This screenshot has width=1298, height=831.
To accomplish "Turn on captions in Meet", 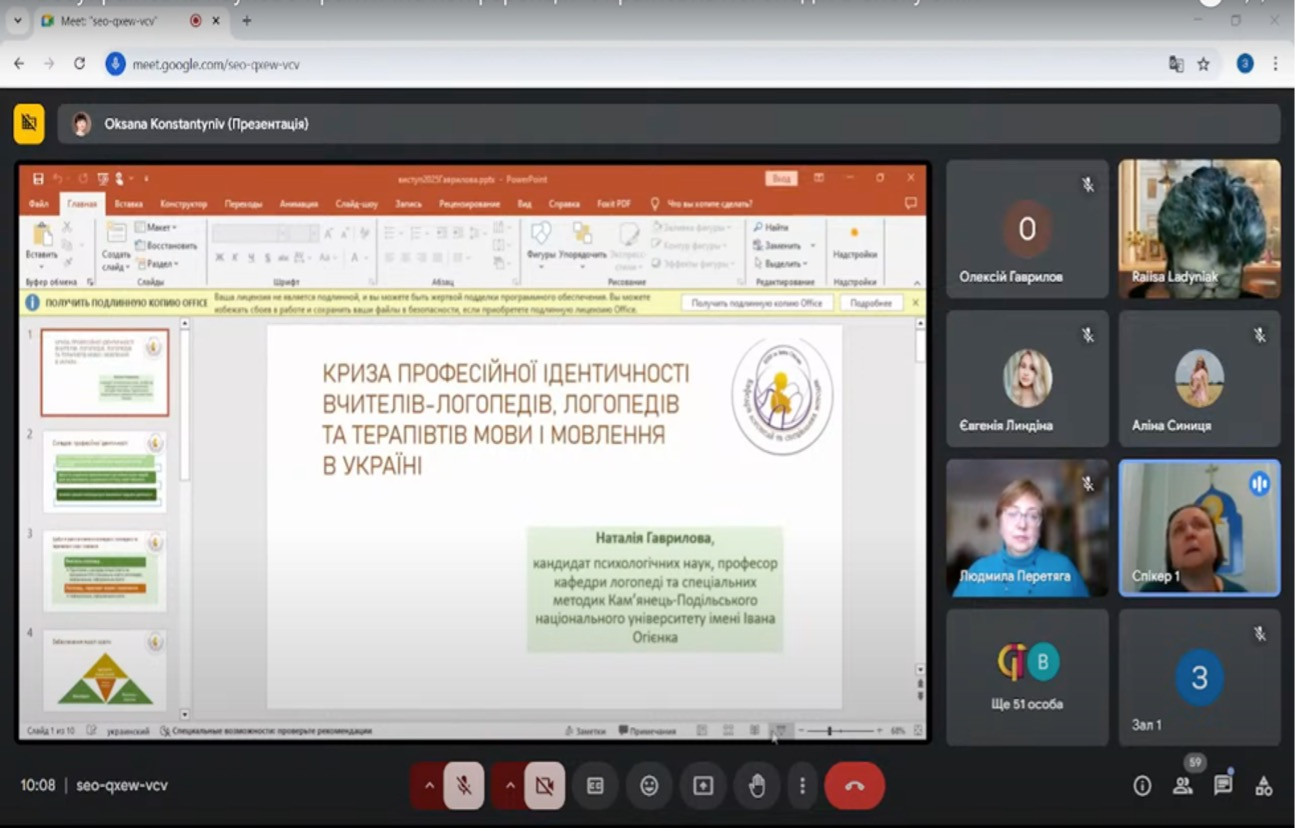I will point(595,786).
